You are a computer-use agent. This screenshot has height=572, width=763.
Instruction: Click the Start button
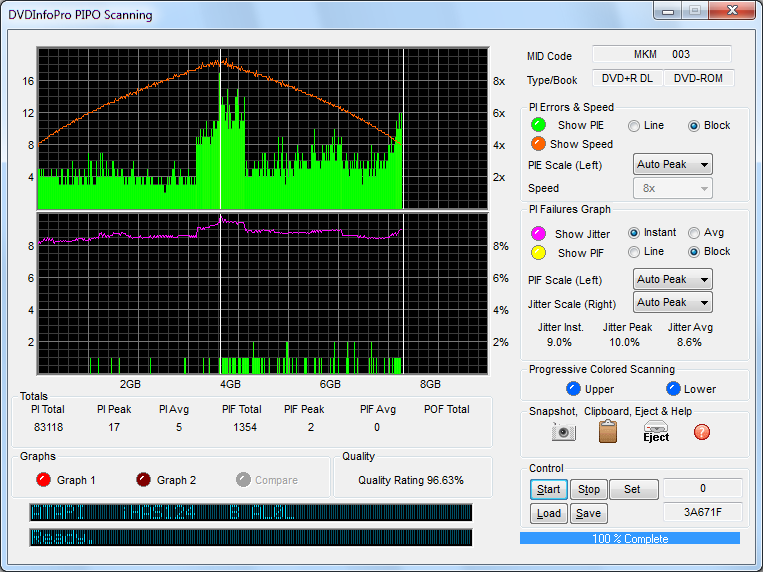pyautogui.click(x=549, y=489)
